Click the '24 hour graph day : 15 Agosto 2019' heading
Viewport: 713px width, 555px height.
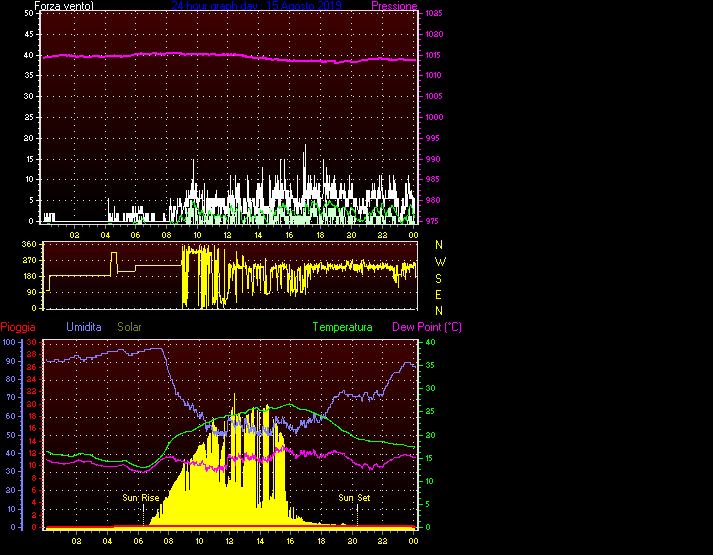coord(256,5)
